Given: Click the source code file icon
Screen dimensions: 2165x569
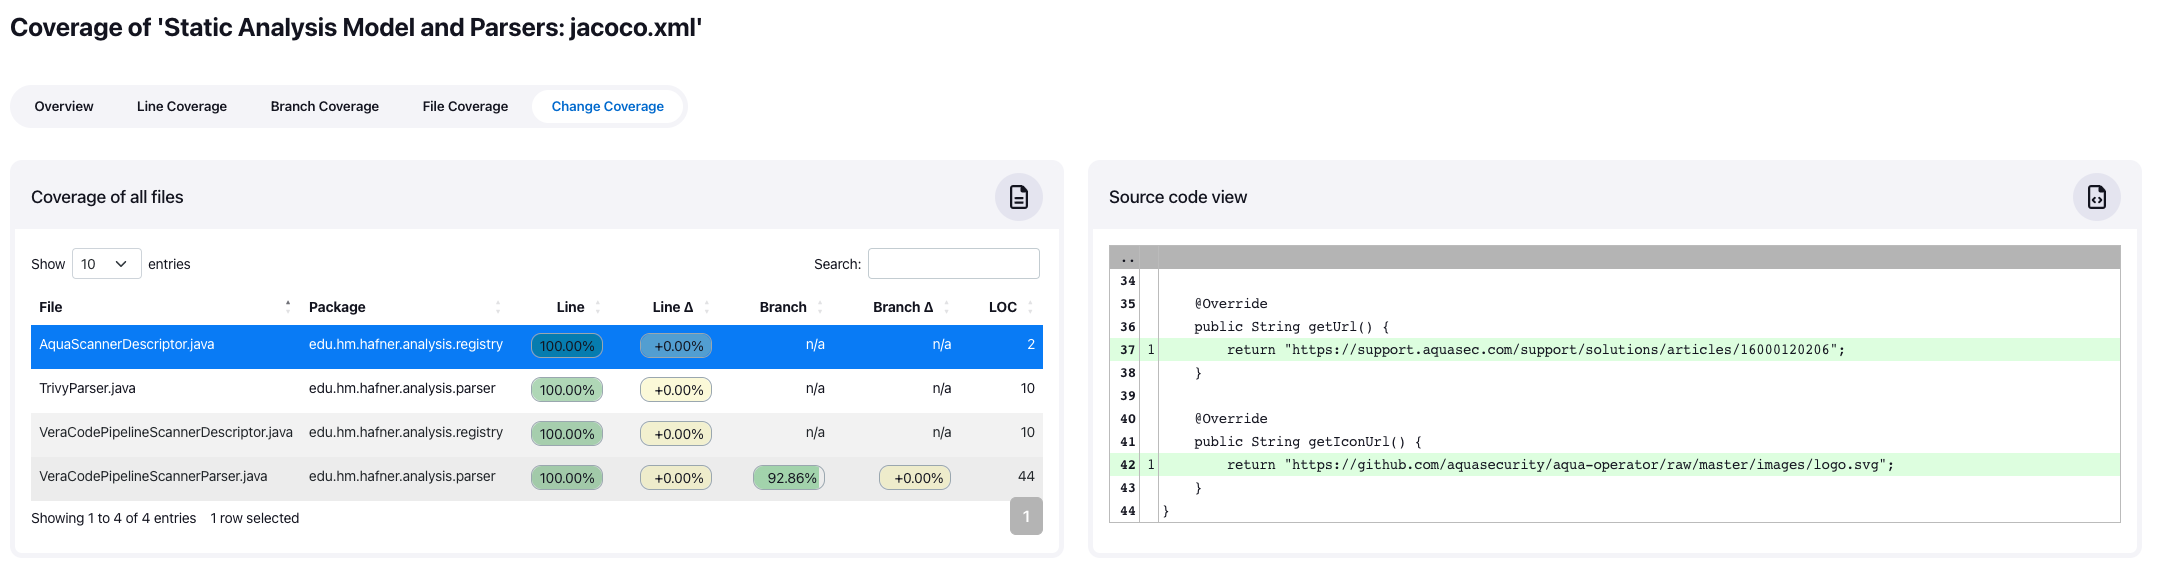Looking at the screenshot, I should click(x=2096, y=197).
